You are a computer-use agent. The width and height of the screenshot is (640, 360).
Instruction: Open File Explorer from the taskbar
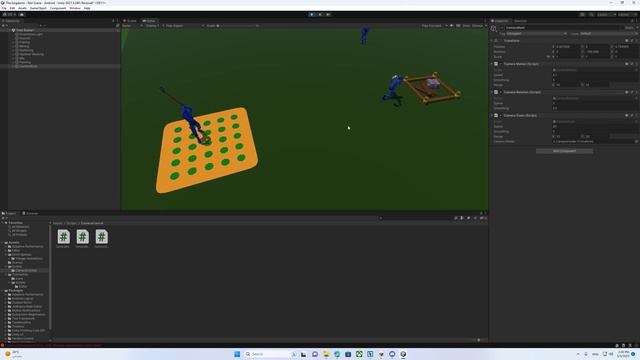(x=326, y=354)
